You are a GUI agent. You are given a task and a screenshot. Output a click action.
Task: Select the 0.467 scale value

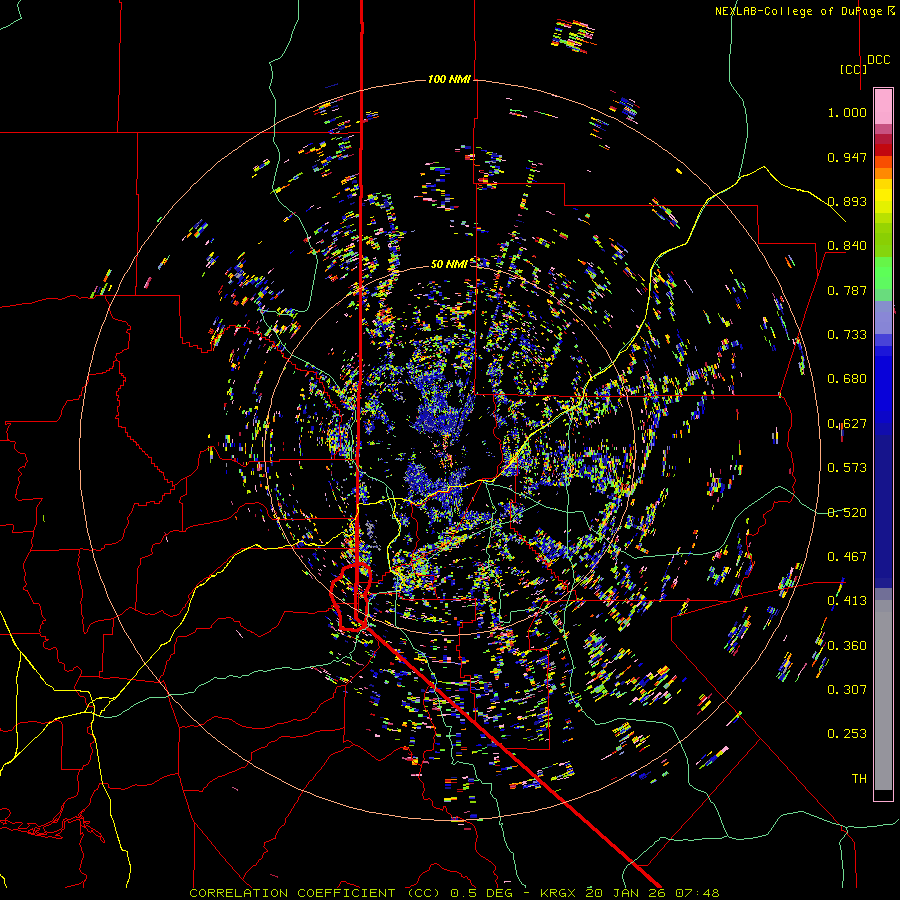(847, 557)
